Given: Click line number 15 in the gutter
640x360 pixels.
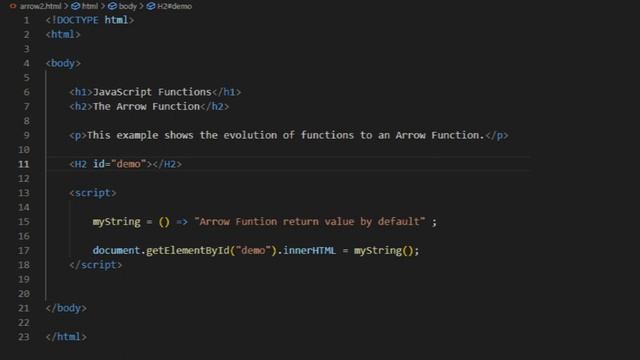Looking at the screenshot, I should (x=24, y=222).
